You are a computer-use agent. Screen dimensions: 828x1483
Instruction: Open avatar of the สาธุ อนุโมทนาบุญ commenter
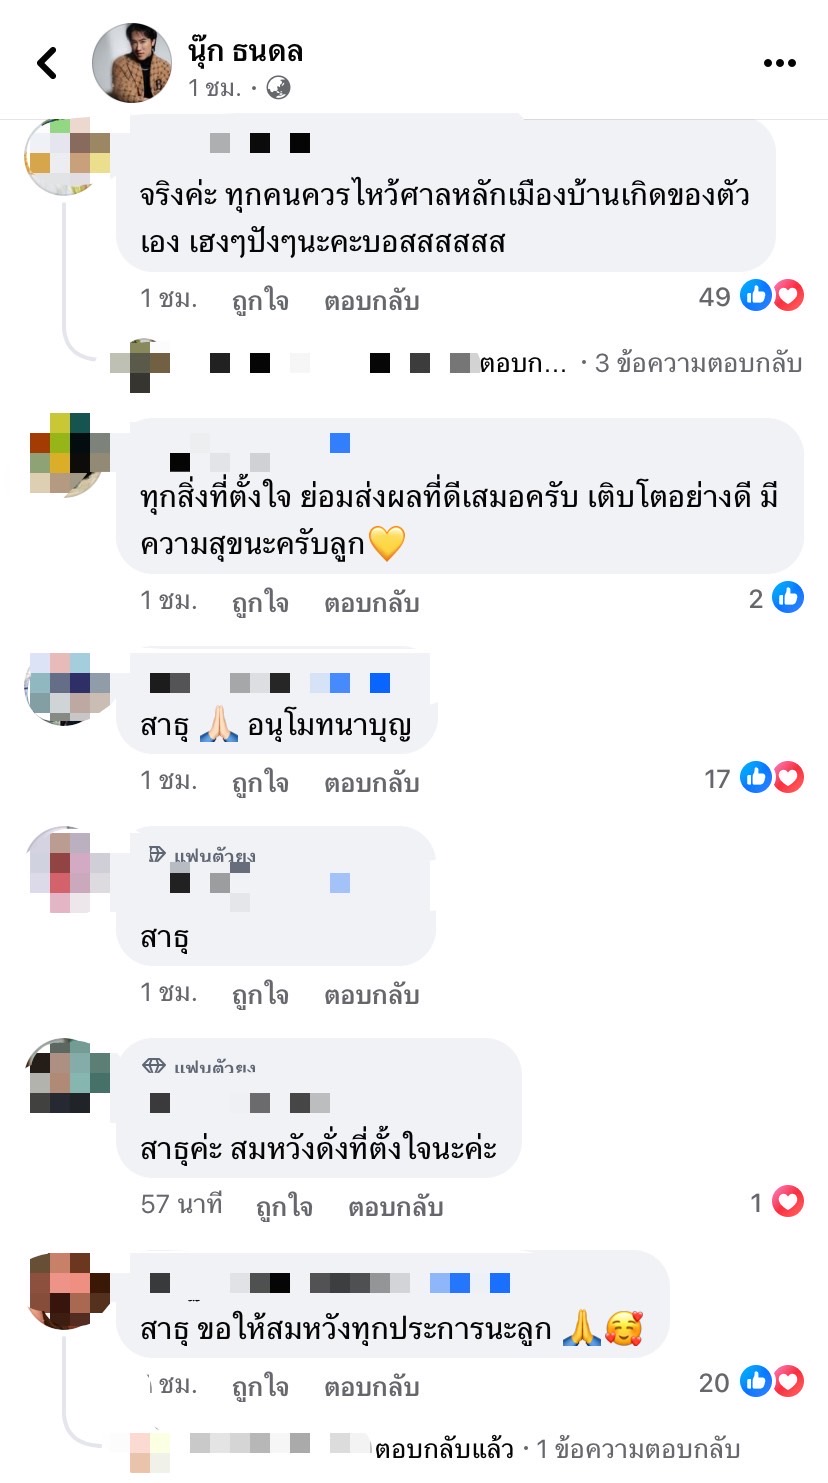coord(60,686)
